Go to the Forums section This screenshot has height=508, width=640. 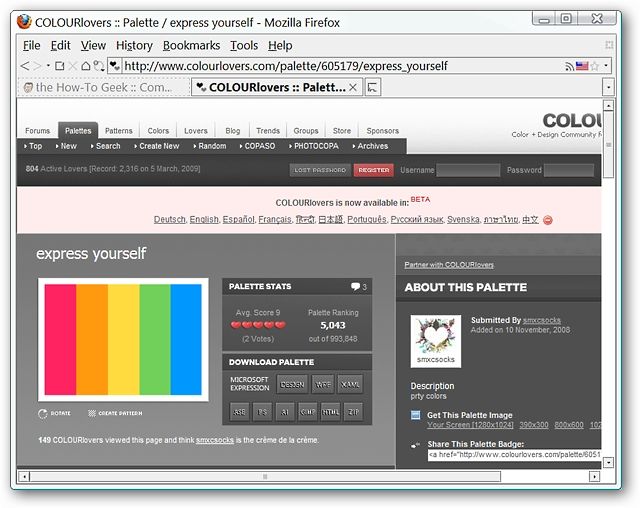point(38,131)
